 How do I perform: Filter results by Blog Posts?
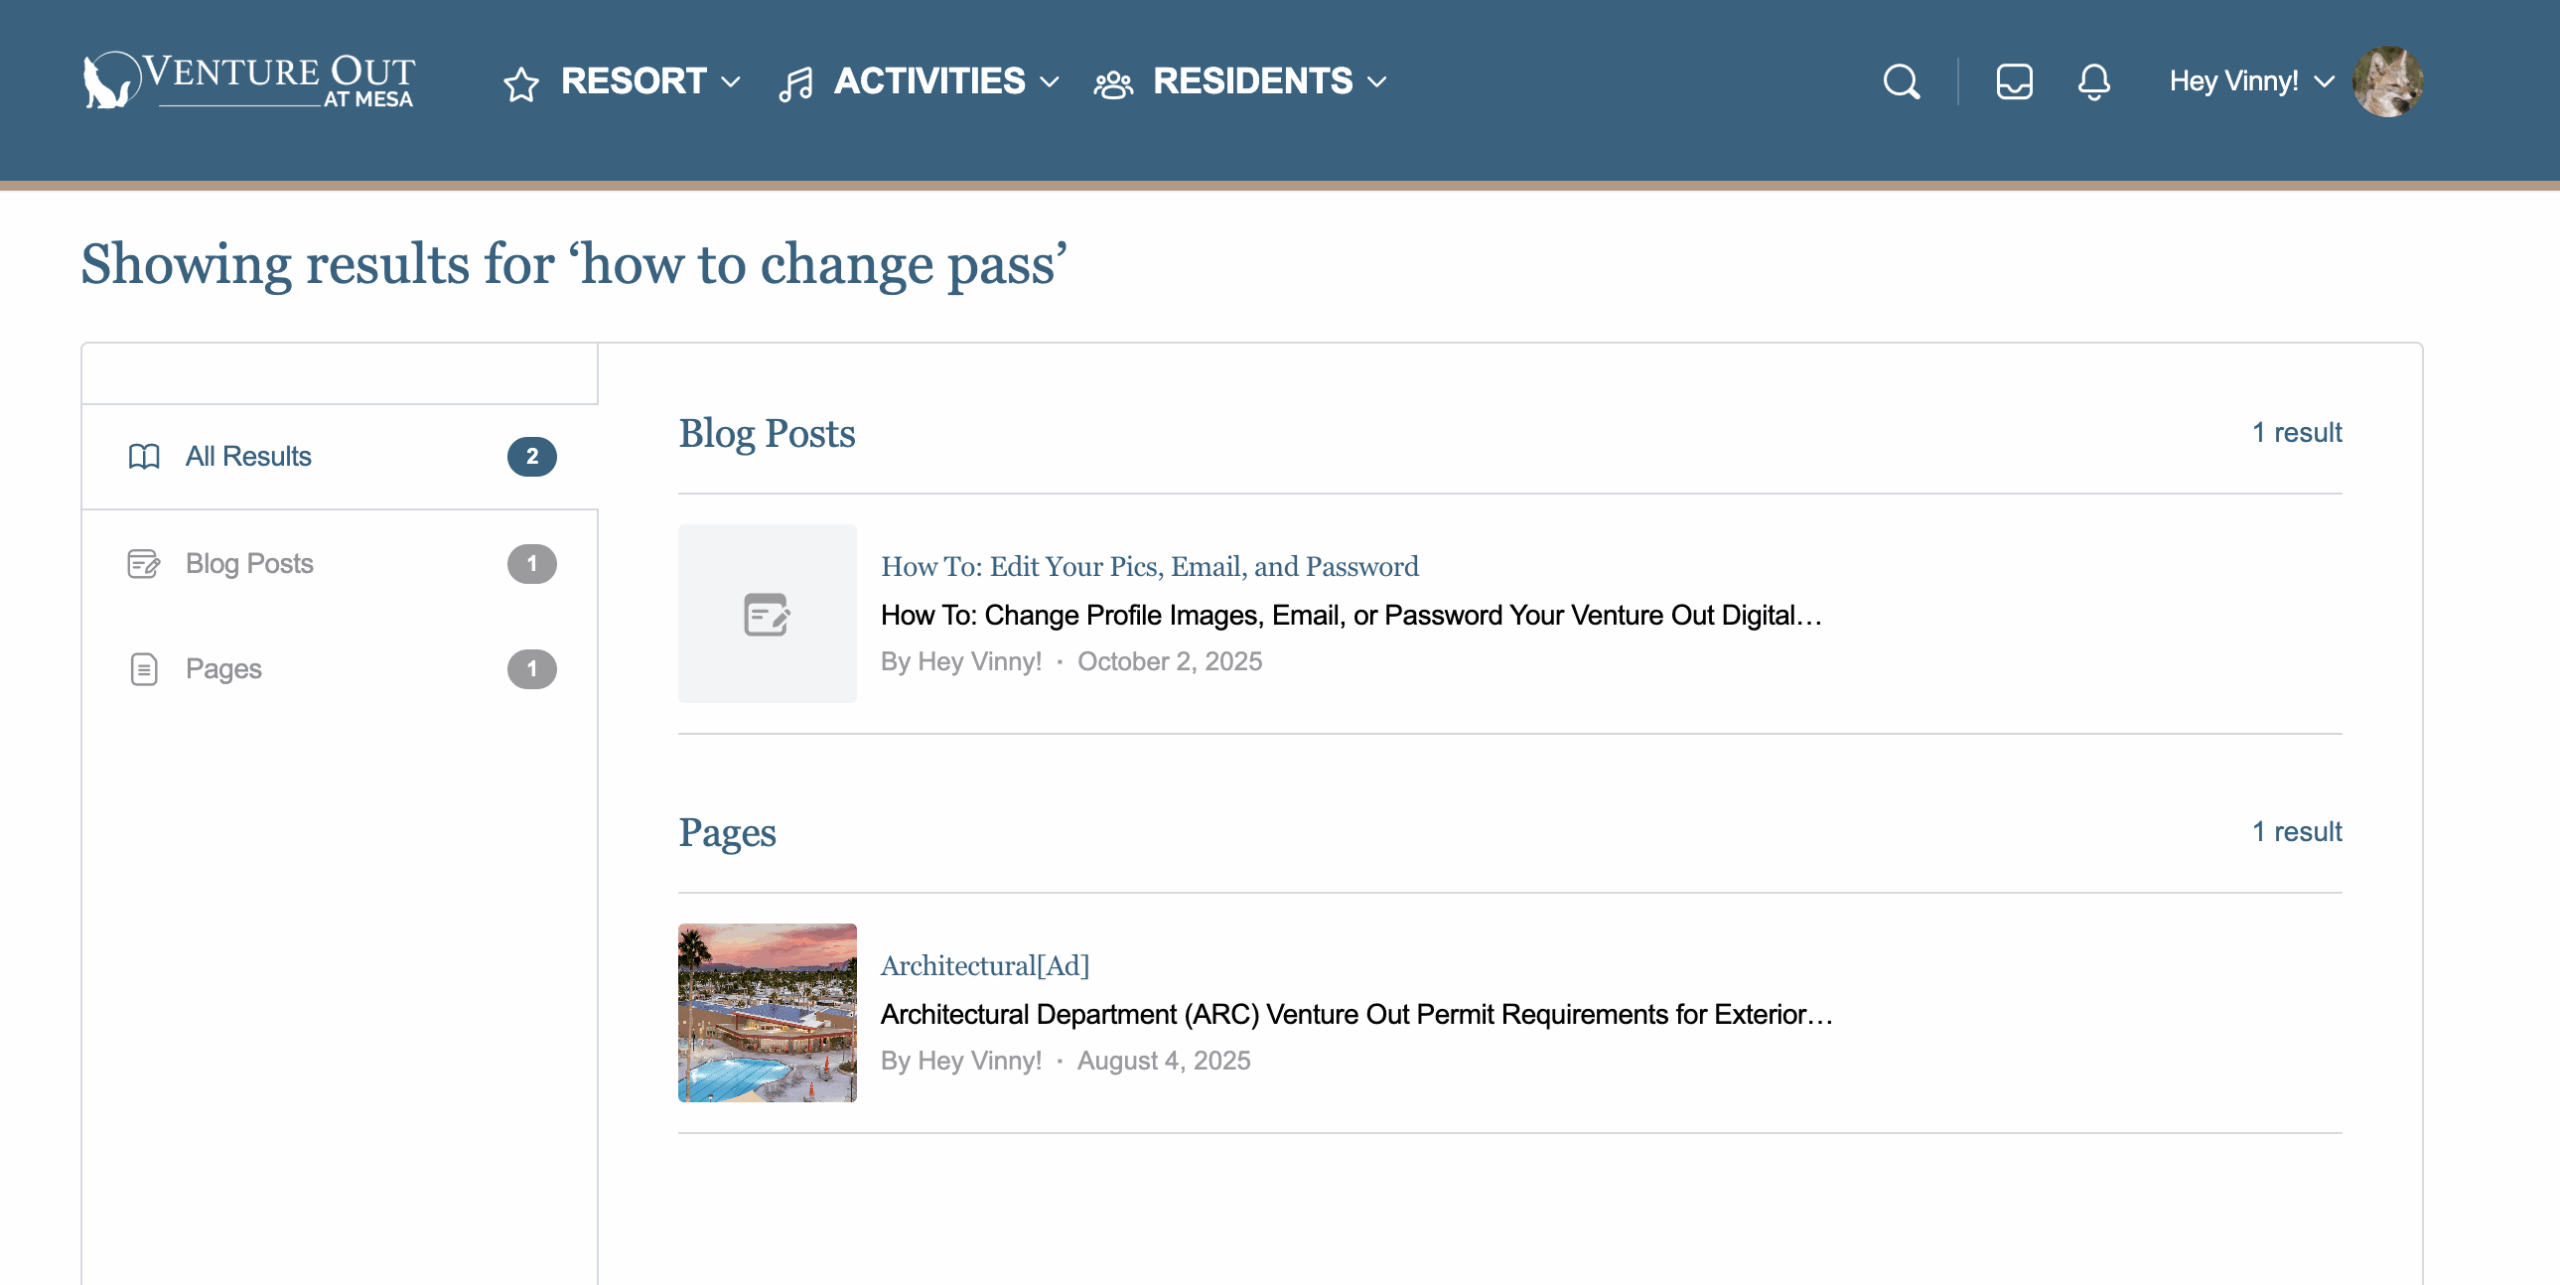pos(249,564)
